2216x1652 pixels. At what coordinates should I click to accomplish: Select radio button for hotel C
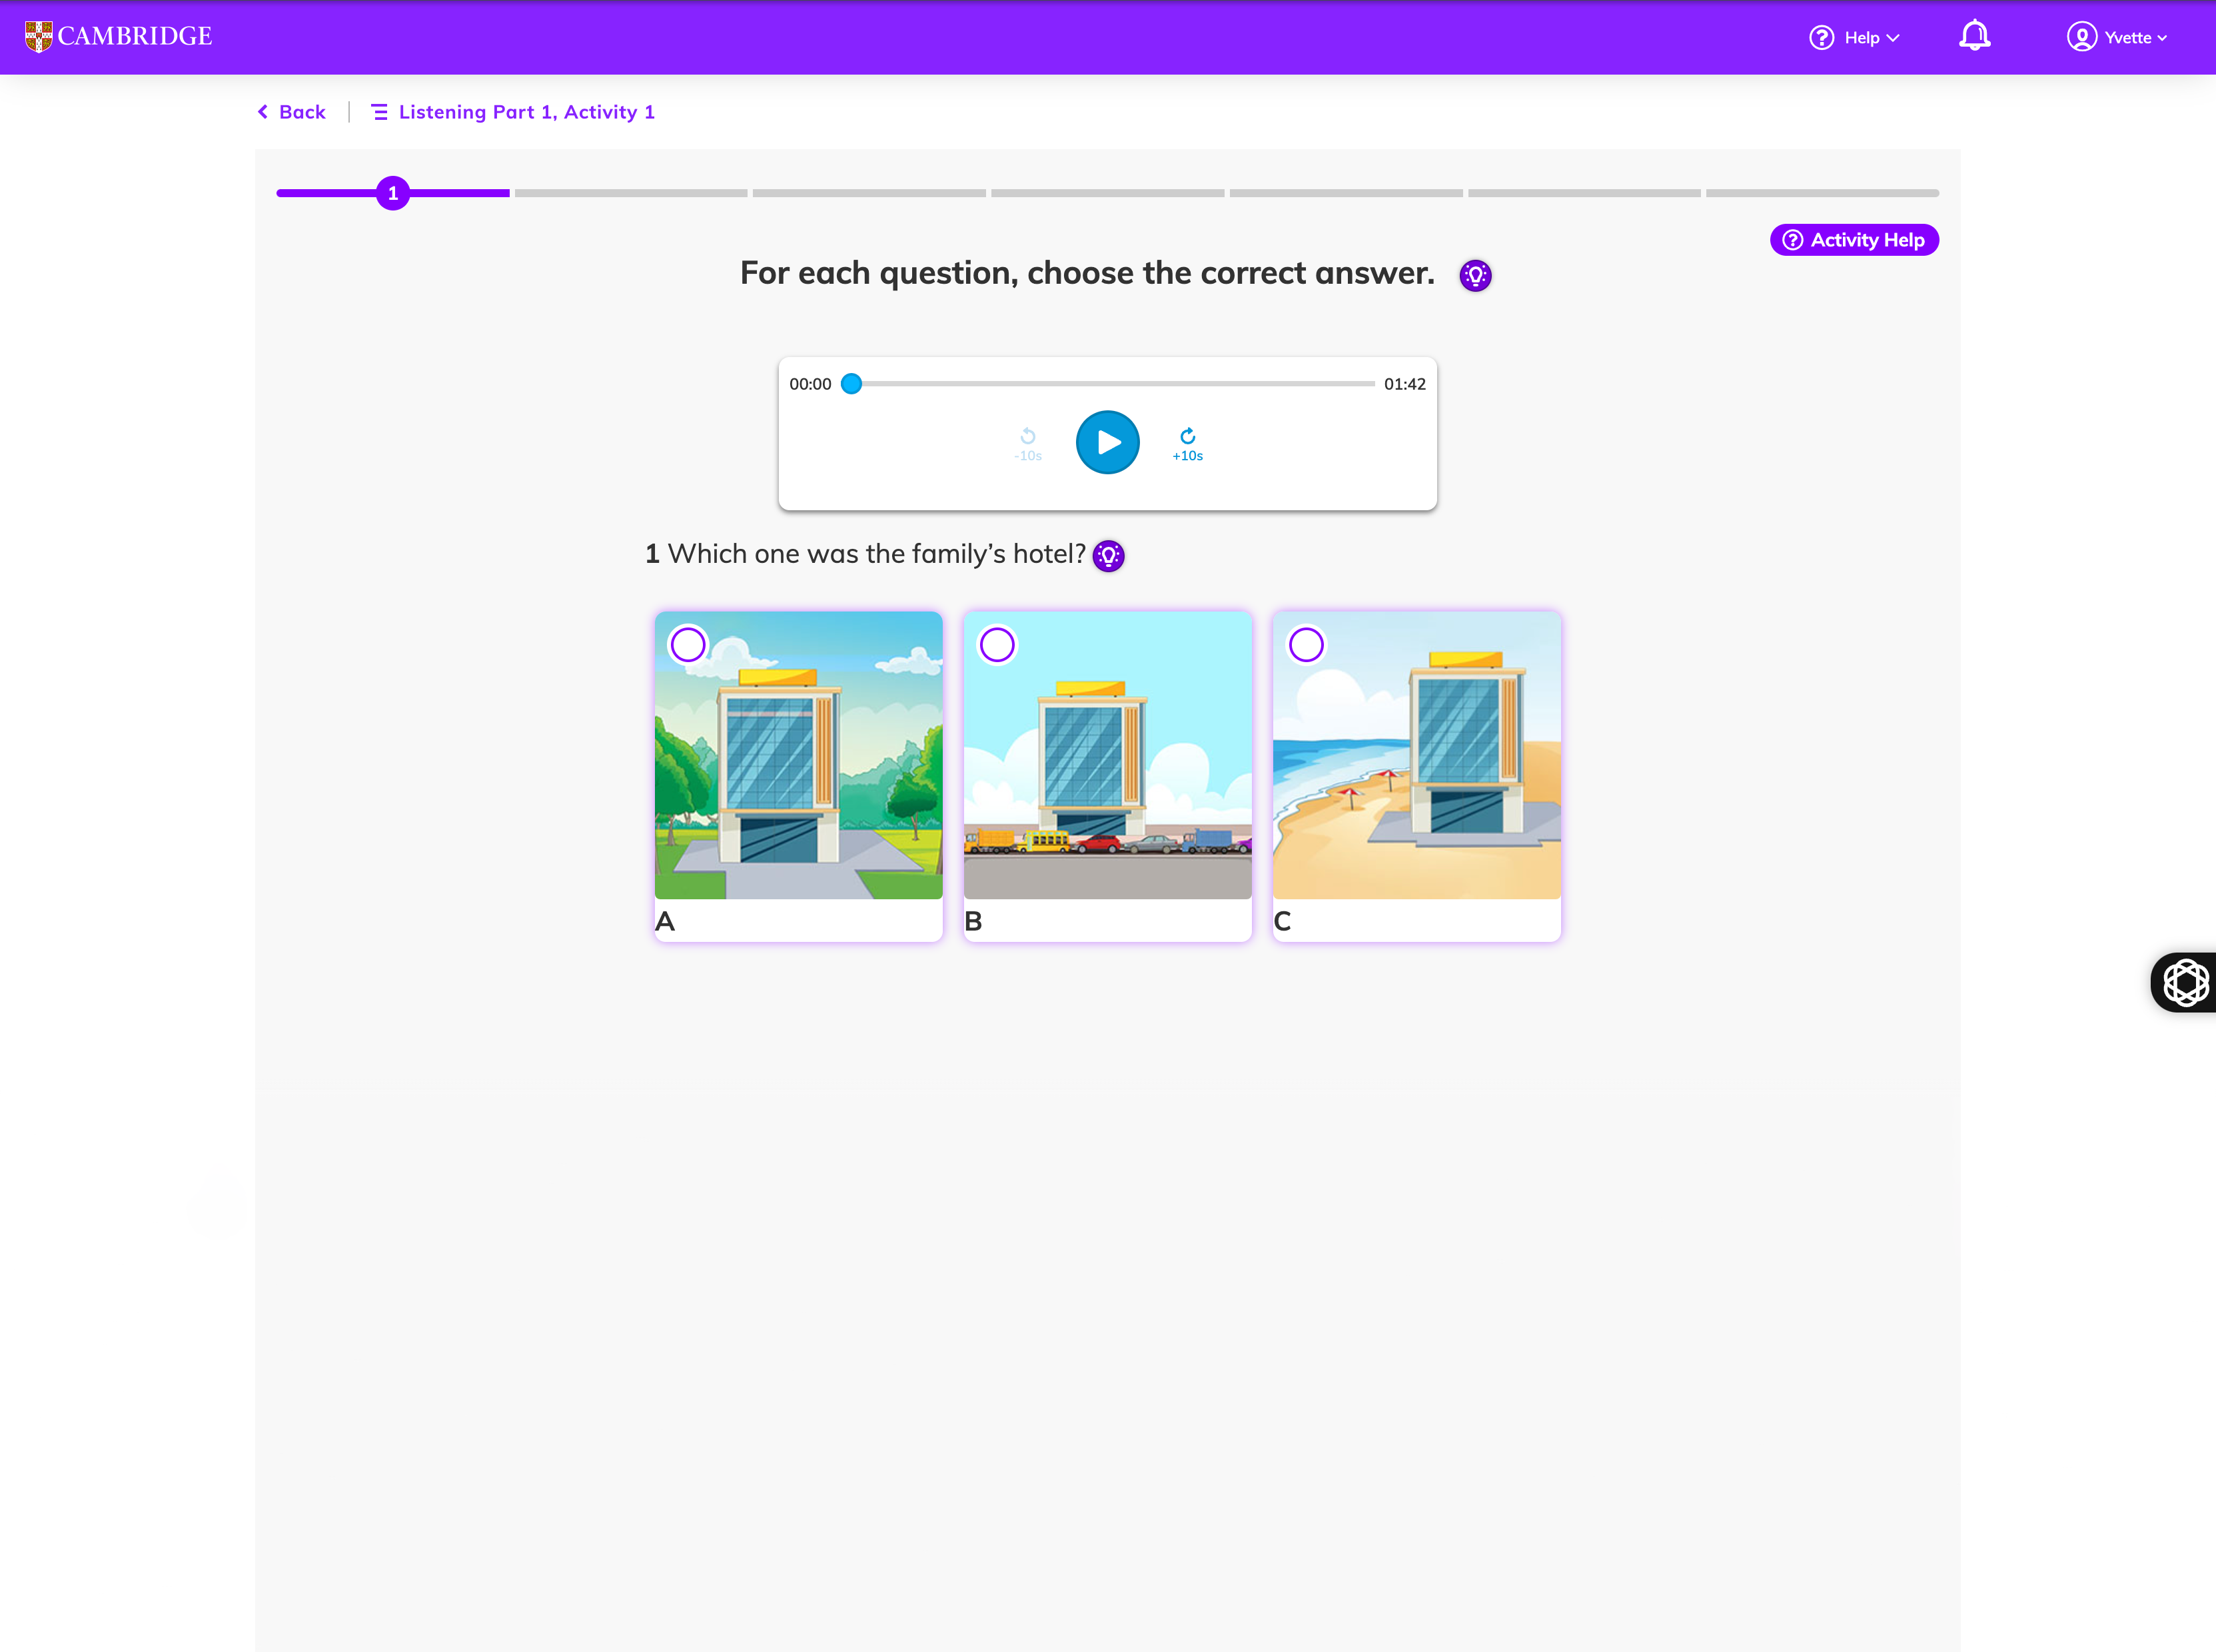point(1306,644)
